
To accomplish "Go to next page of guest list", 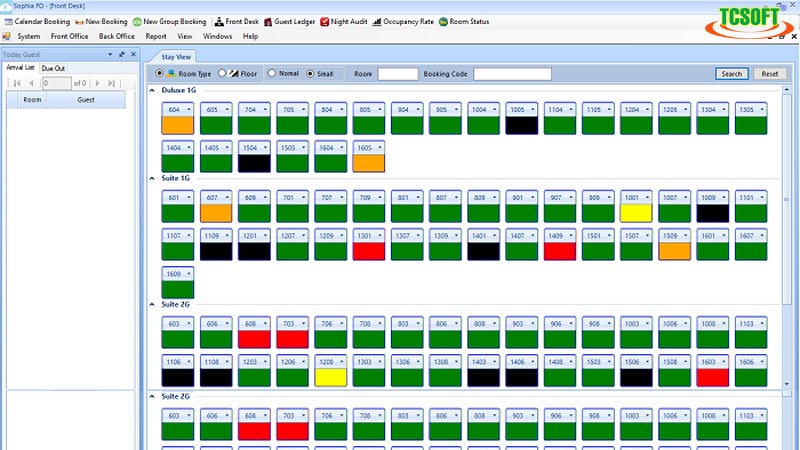I will [x=97, y=83].
